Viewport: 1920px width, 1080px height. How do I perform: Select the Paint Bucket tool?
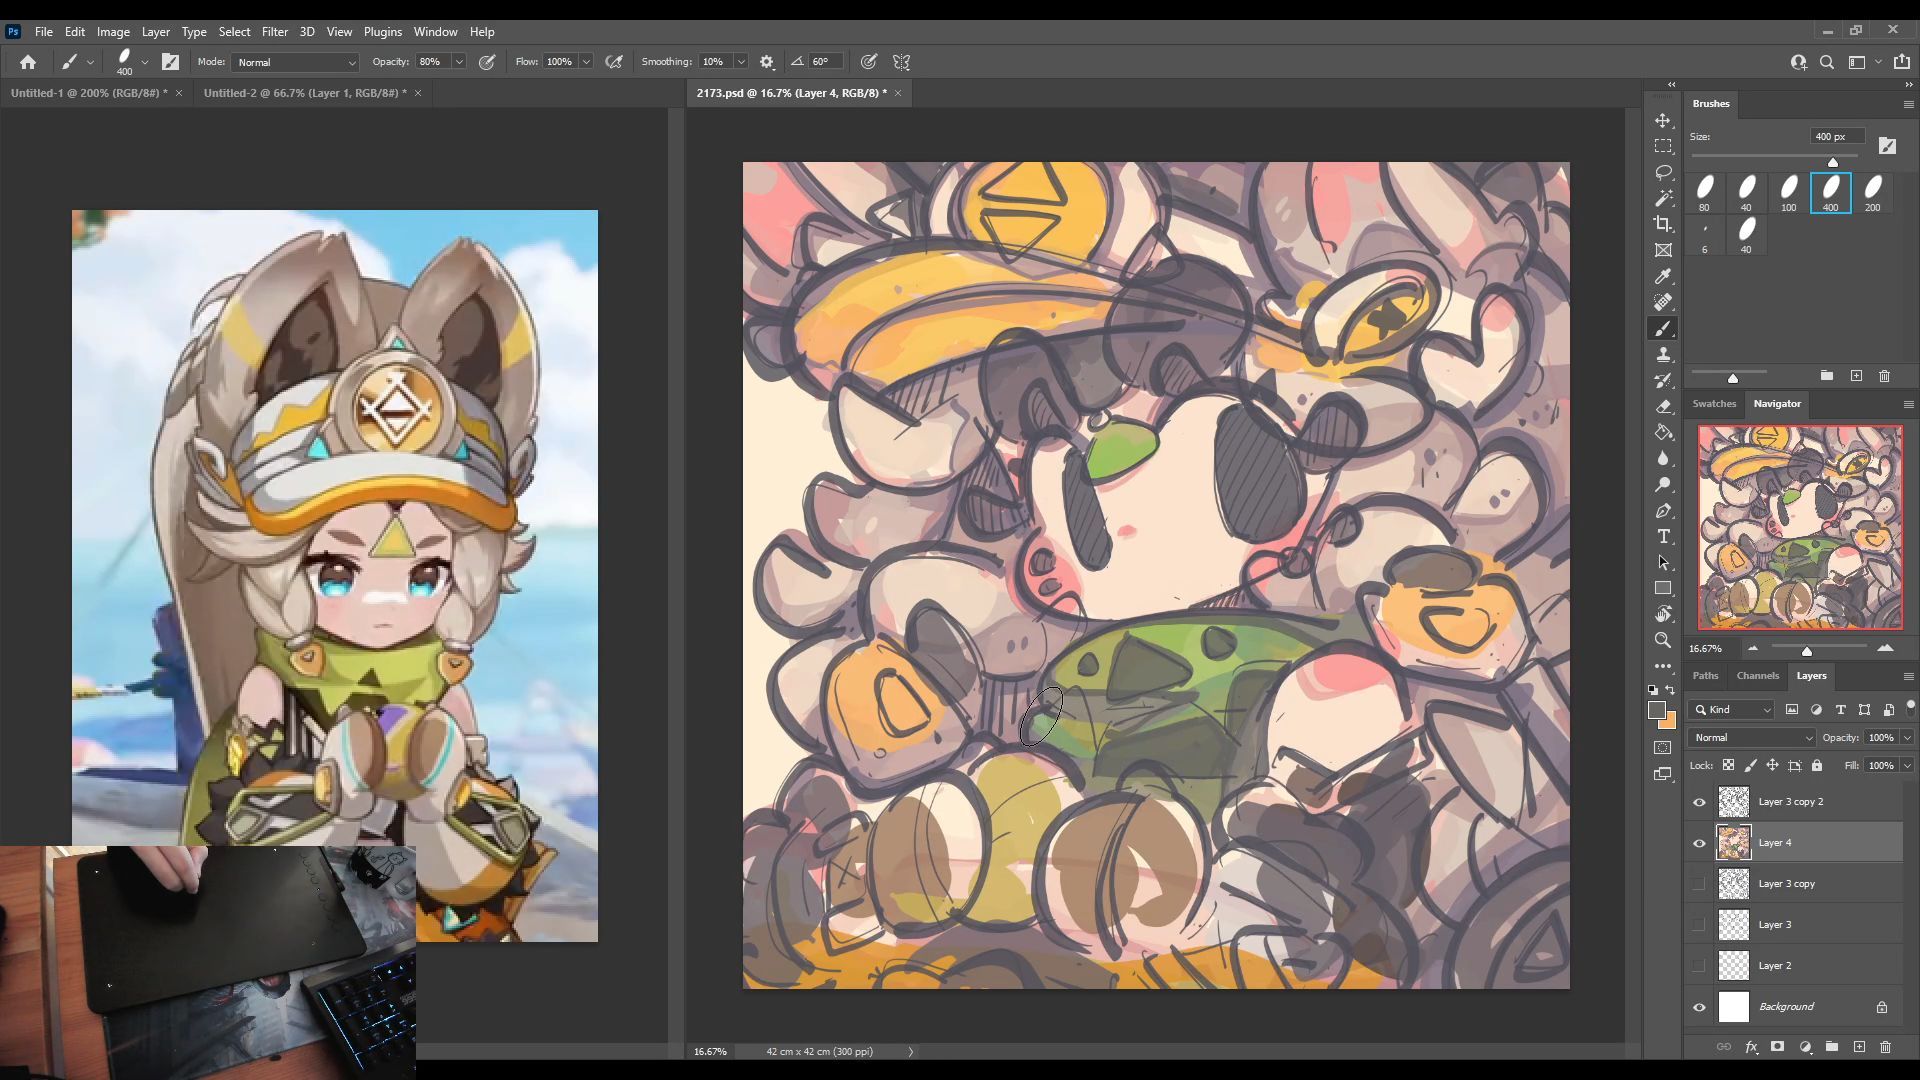coord(1663,432)
